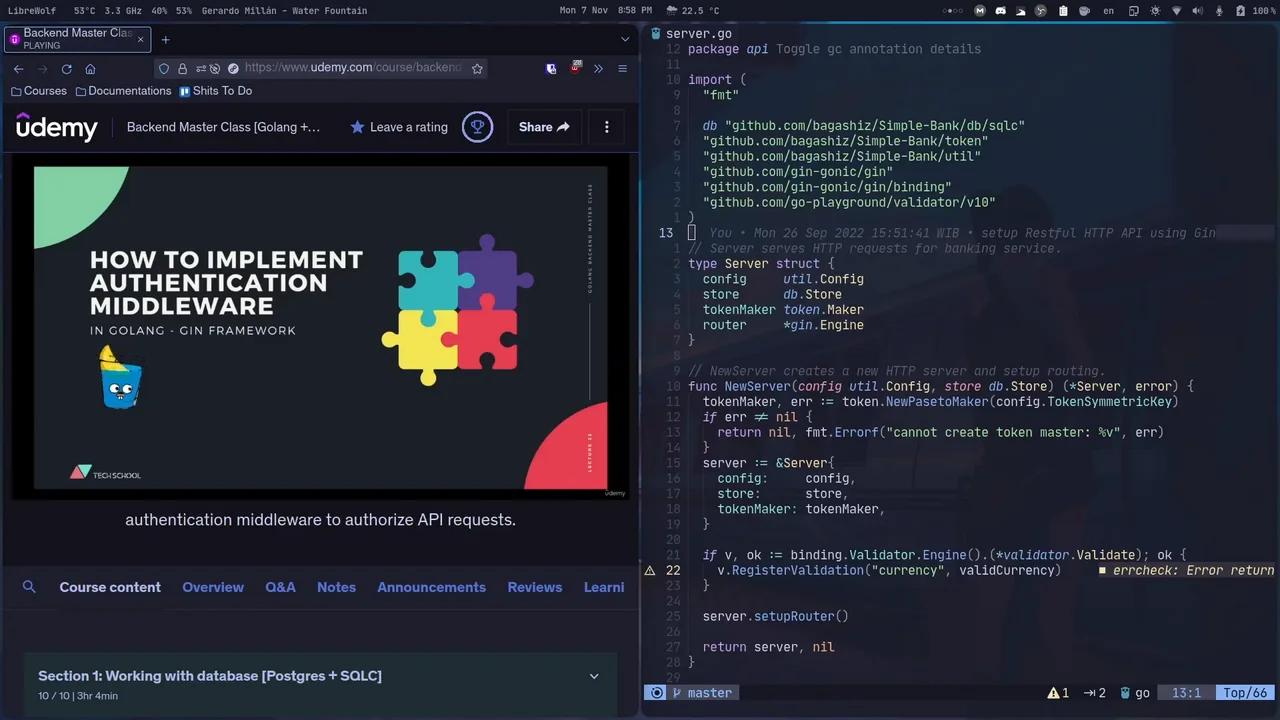Open the Shits To Do bookmark

pyautogui.click(x=222, y=90)
